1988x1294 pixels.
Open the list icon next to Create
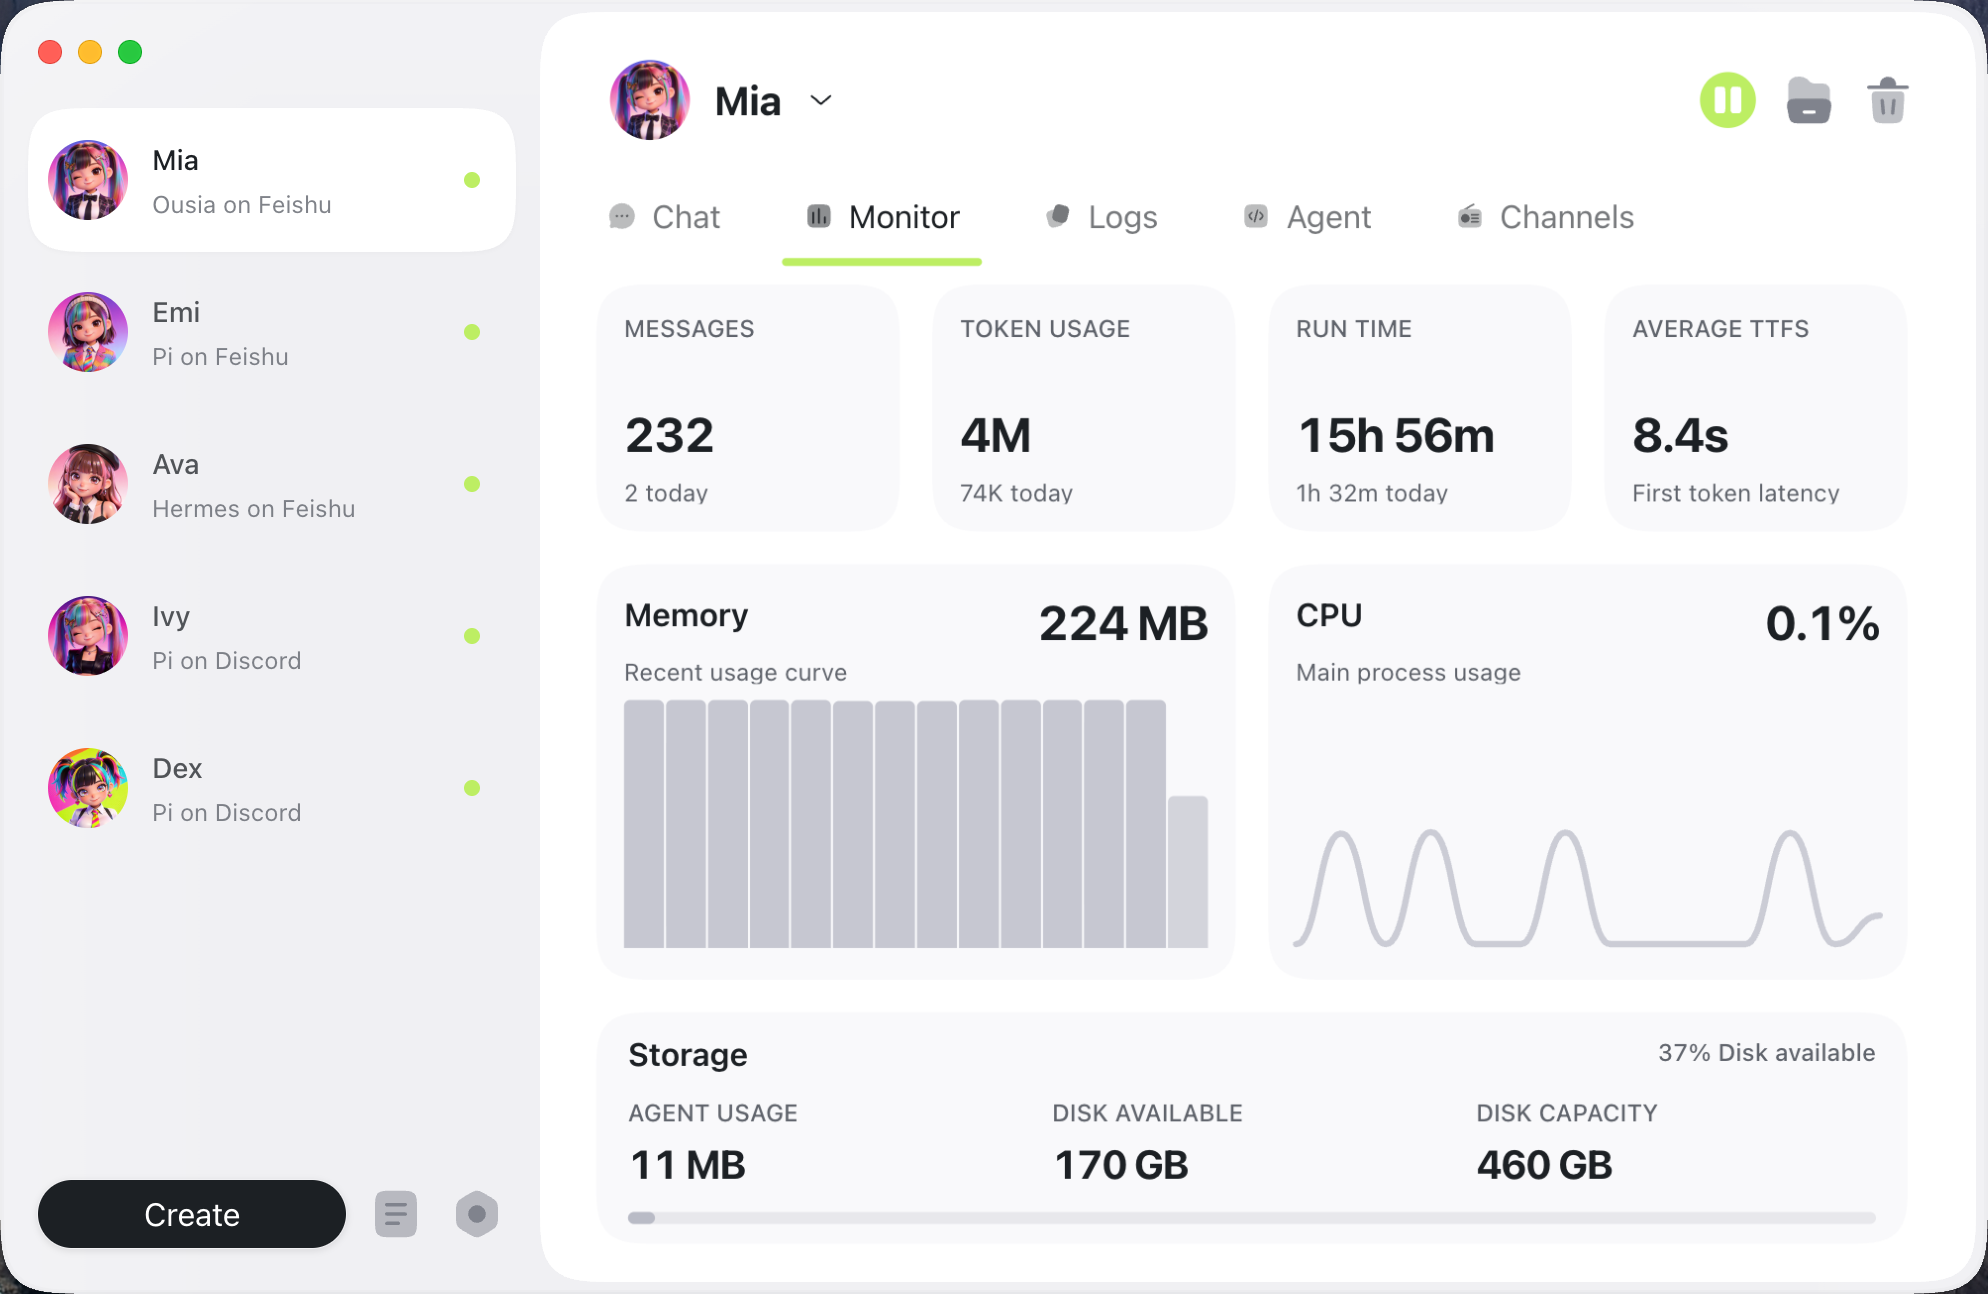tap(396, 1214)
